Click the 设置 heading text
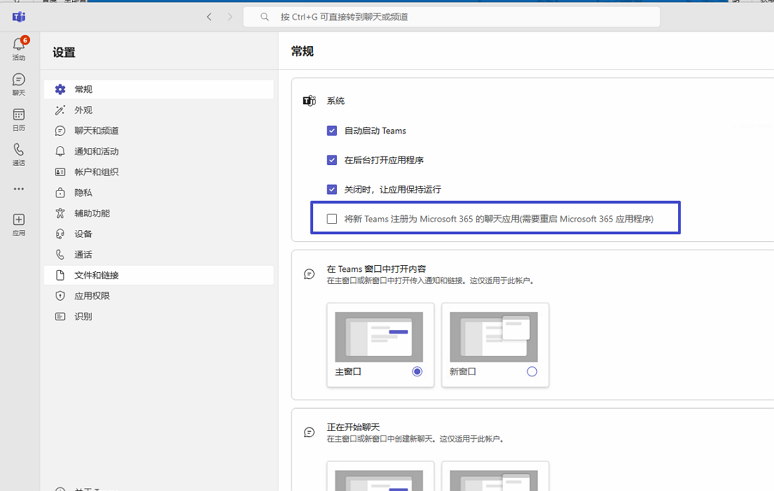Screen dimensions: 774x491 coord(64,52)
